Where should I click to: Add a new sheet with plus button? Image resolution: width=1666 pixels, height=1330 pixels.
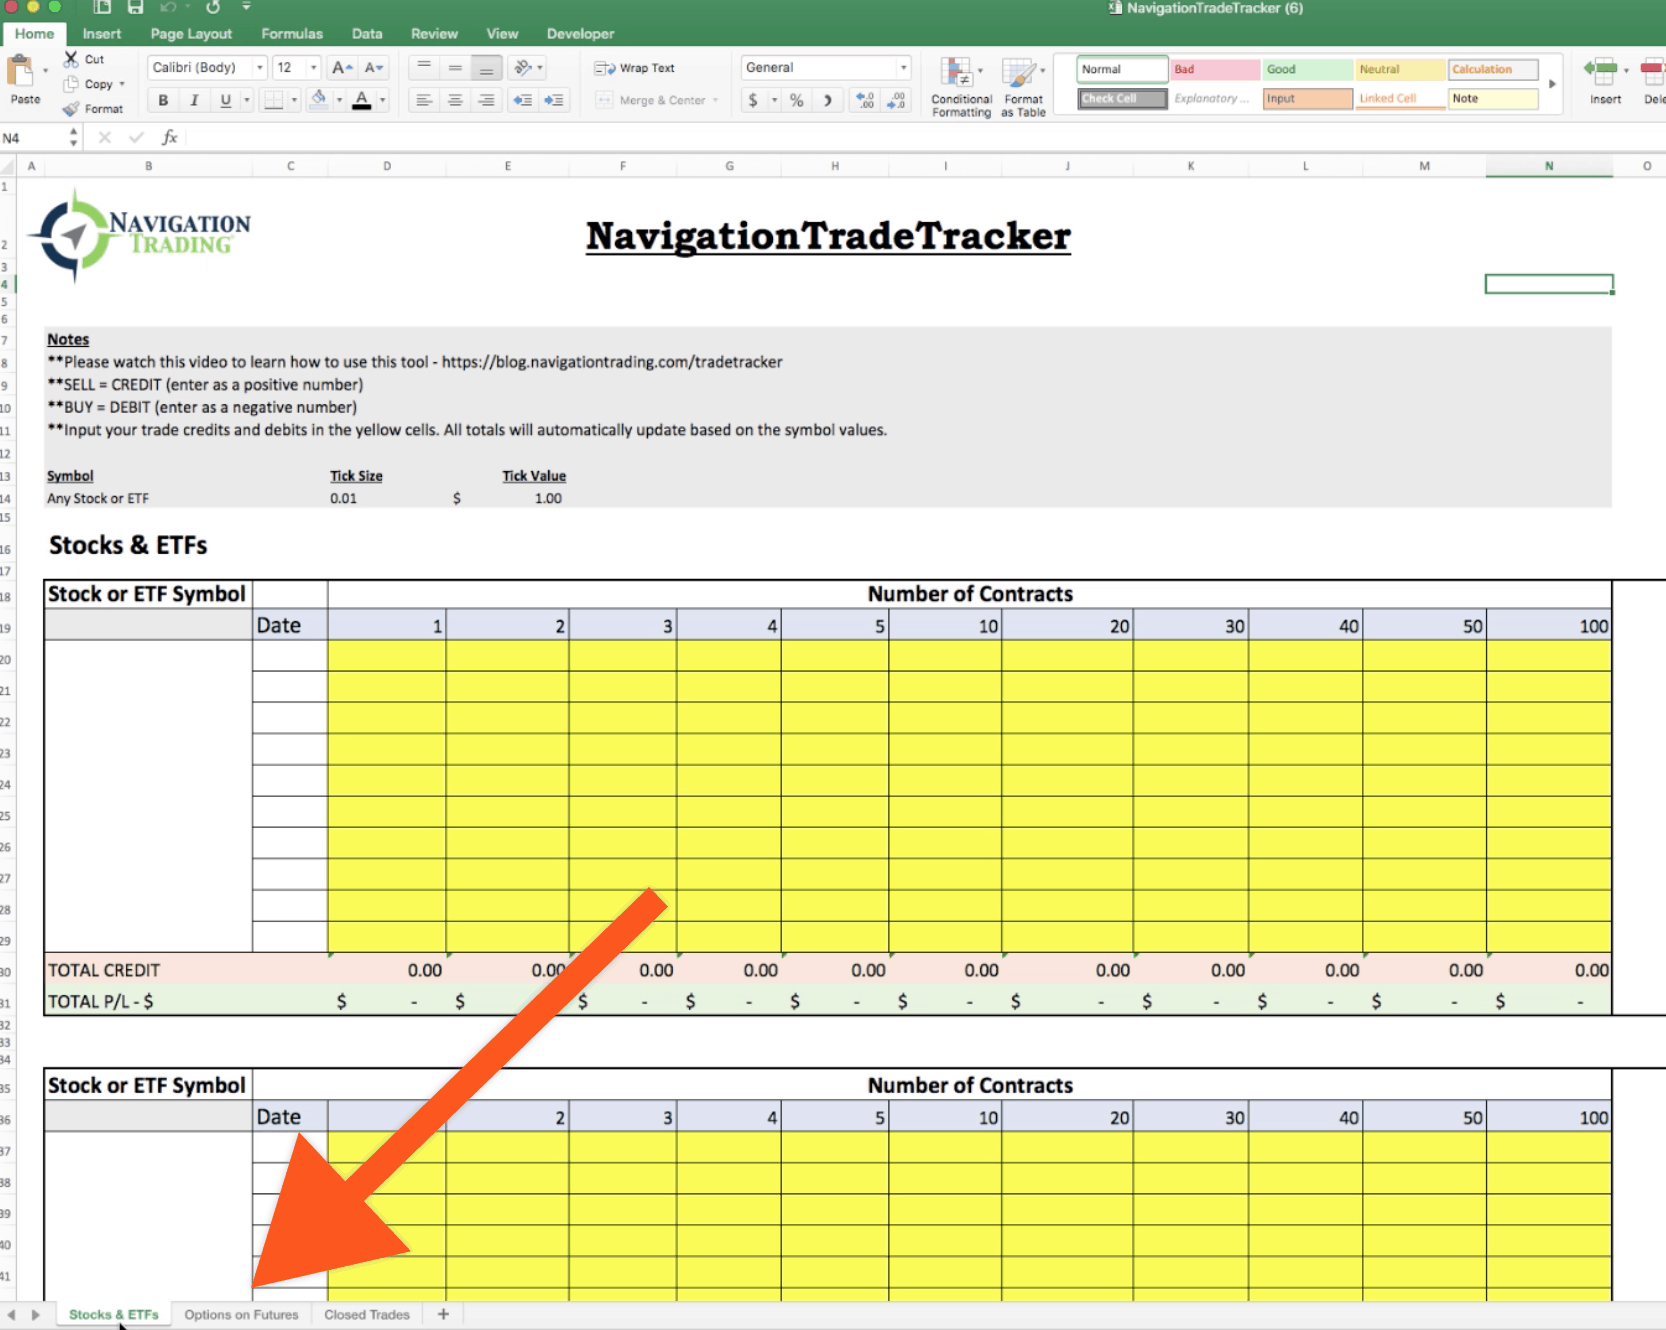pos(443,1314)
